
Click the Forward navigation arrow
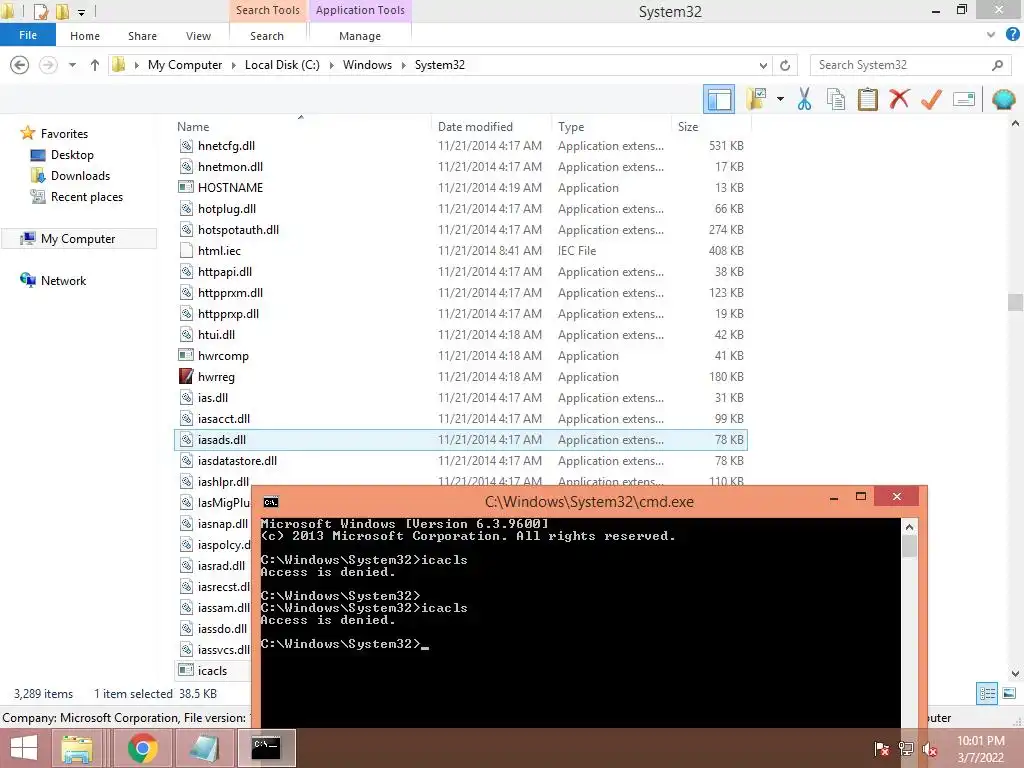point(48,65)
